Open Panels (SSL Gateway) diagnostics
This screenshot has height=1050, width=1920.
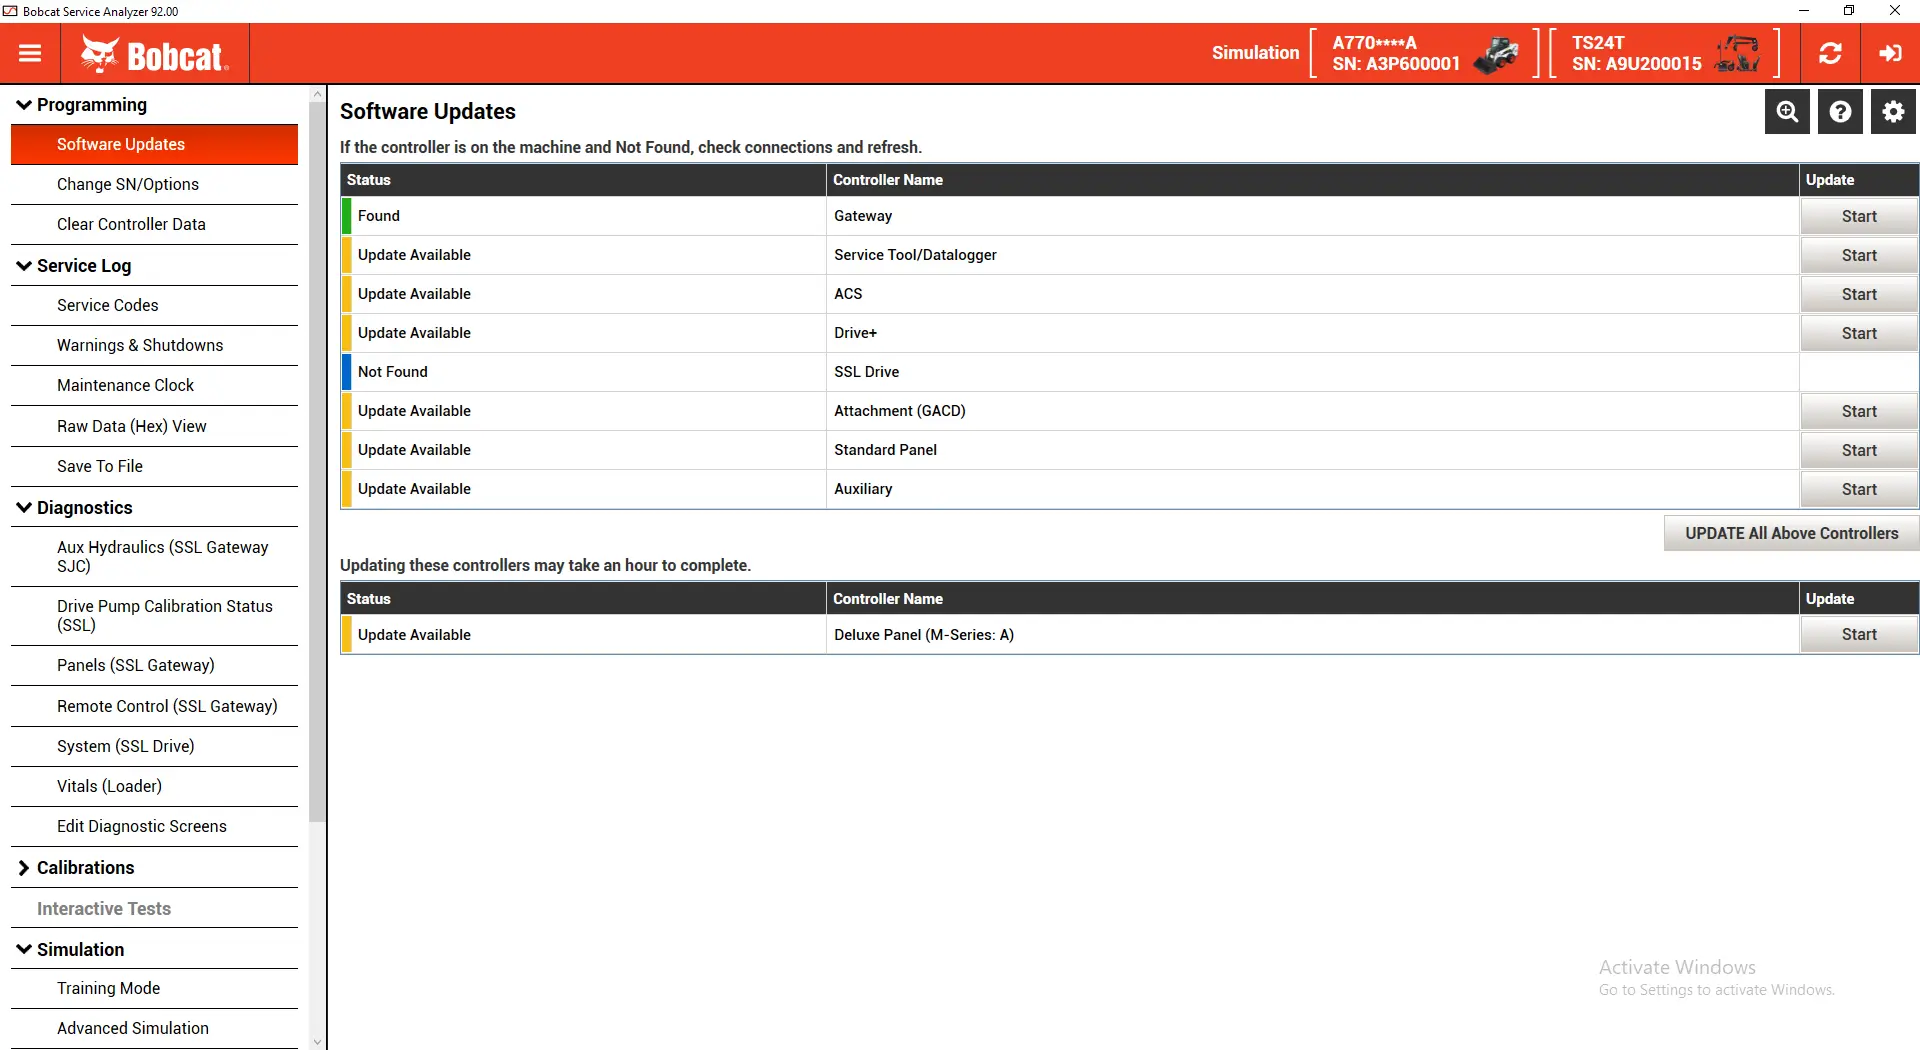[154, 665]
